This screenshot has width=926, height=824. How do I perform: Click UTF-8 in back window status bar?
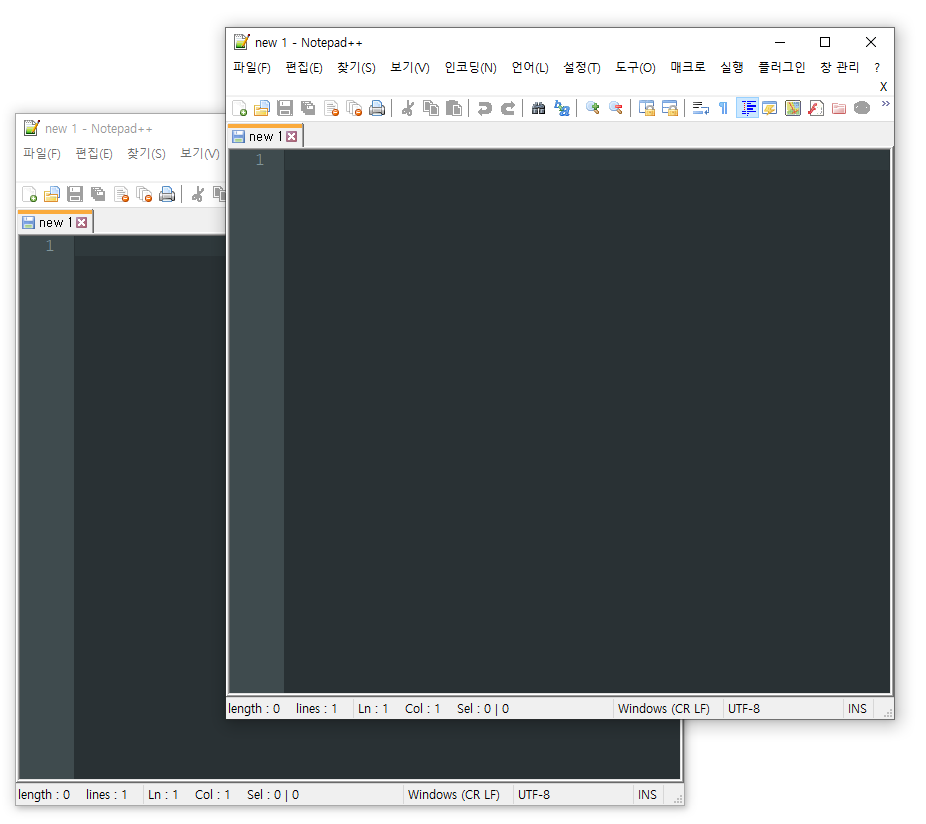tap(534, 794)
